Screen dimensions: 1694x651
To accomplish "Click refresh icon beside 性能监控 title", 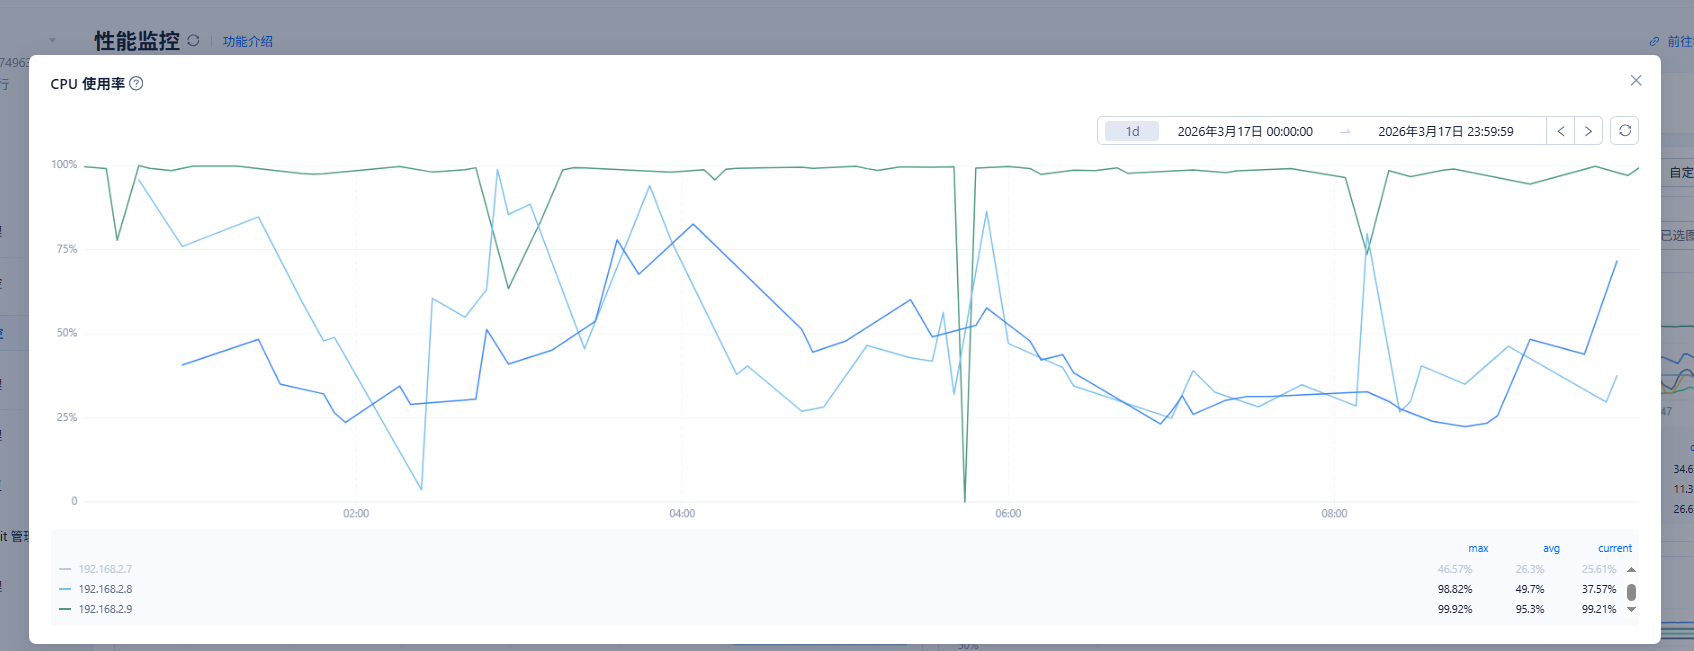I will (193, 41).
